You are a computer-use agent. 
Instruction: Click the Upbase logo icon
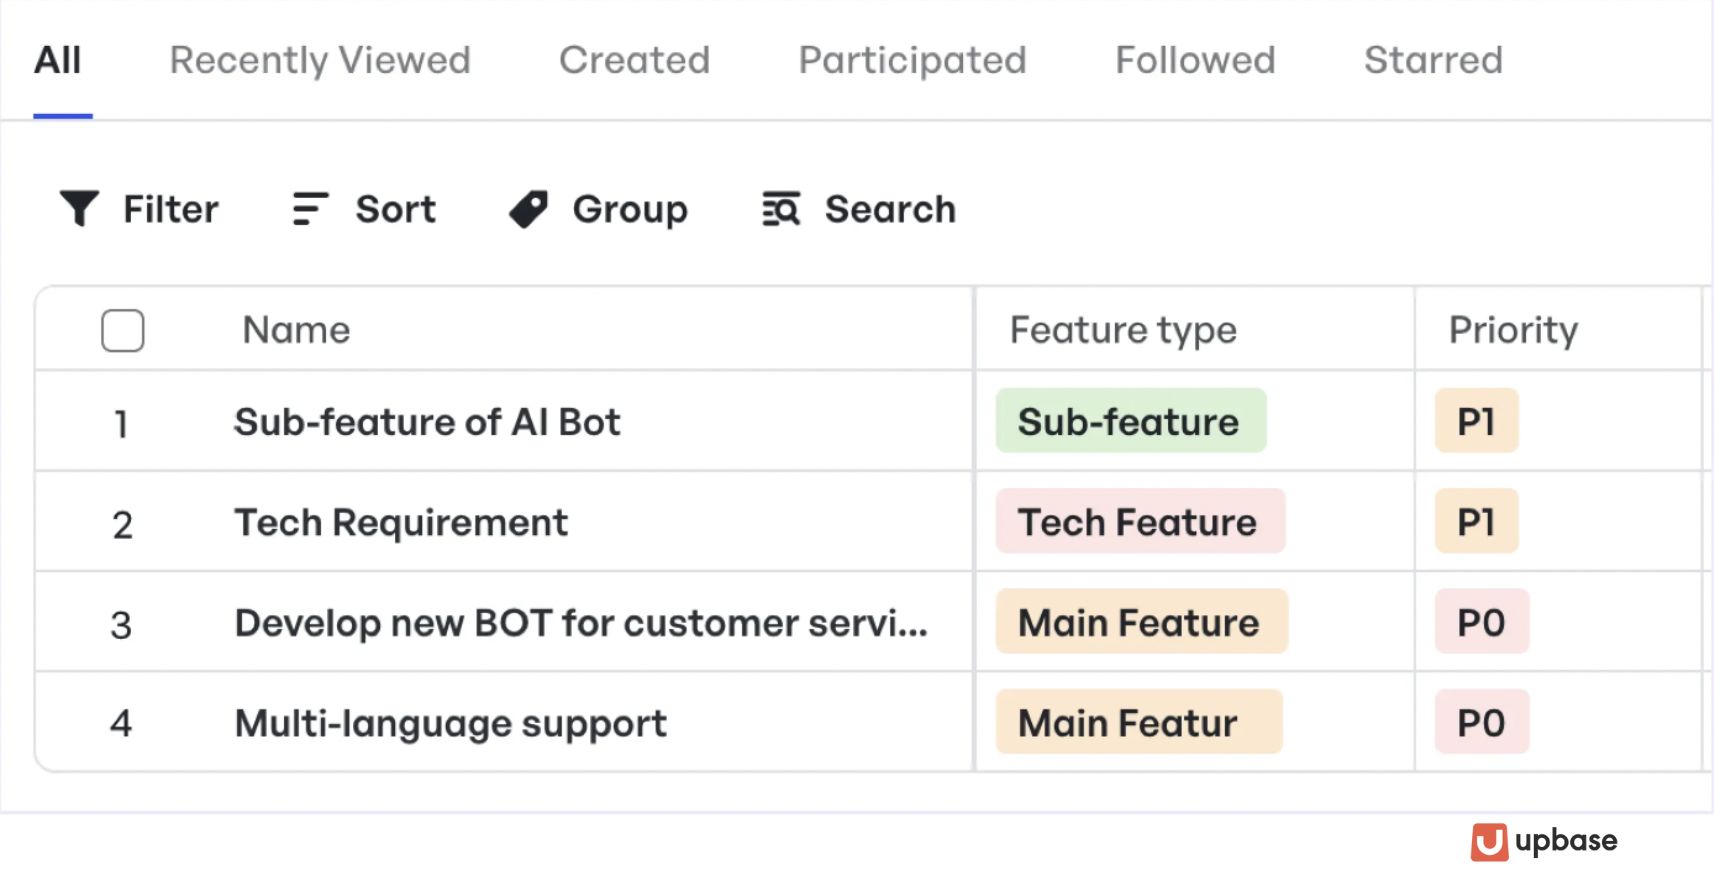click(1488, 841)
